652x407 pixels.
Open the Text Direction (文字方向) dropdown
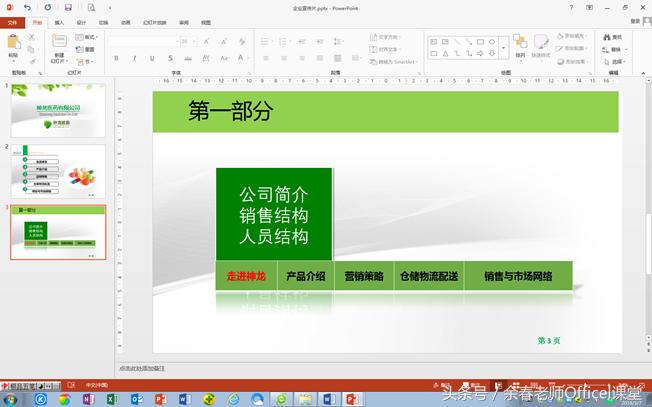click(x=385, y=37)
